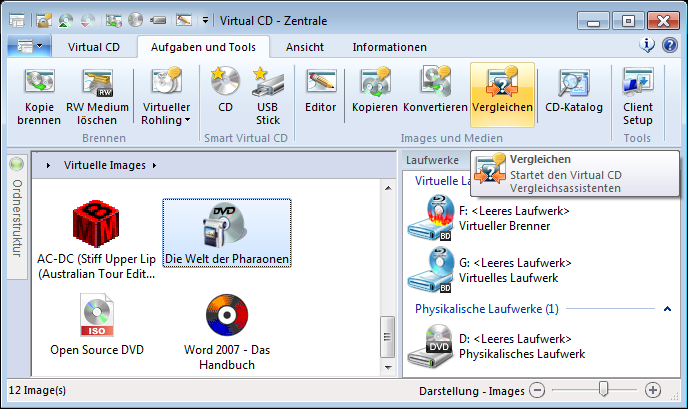Increase image size with plus button
Screen dimensions: 688x409
tap(653, 390)
